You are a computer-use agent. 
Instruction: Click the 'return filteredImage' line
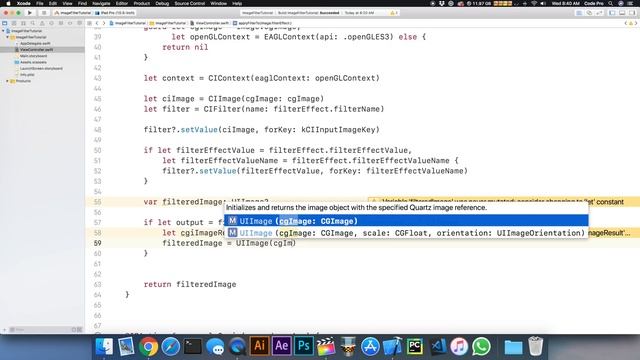point(190,284)
